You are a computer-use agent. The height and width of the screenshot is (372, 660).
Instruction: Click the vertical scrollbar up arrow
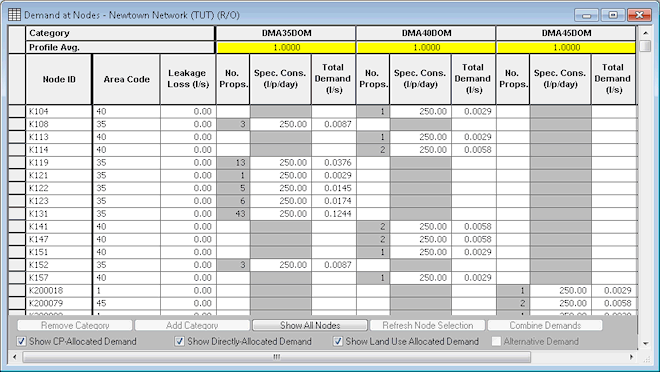645,32
